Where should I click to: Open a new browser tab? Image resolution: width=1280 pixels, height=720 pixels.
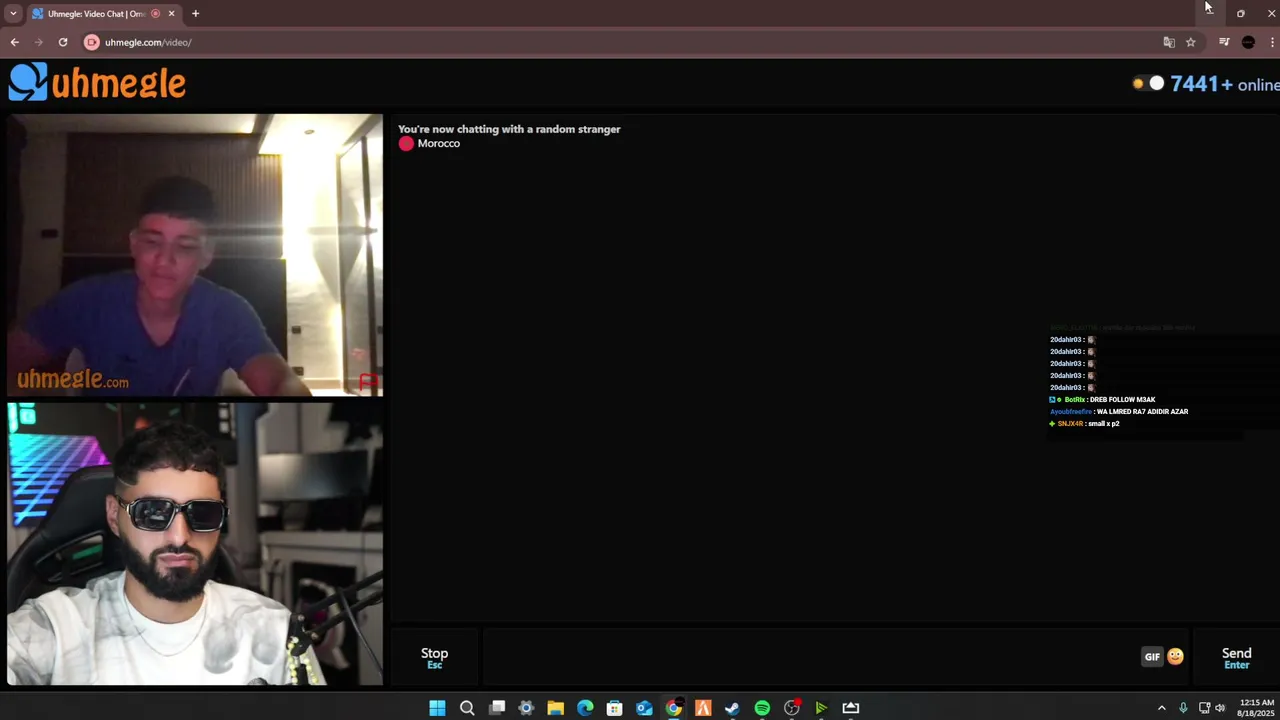(x=195, y=13)
